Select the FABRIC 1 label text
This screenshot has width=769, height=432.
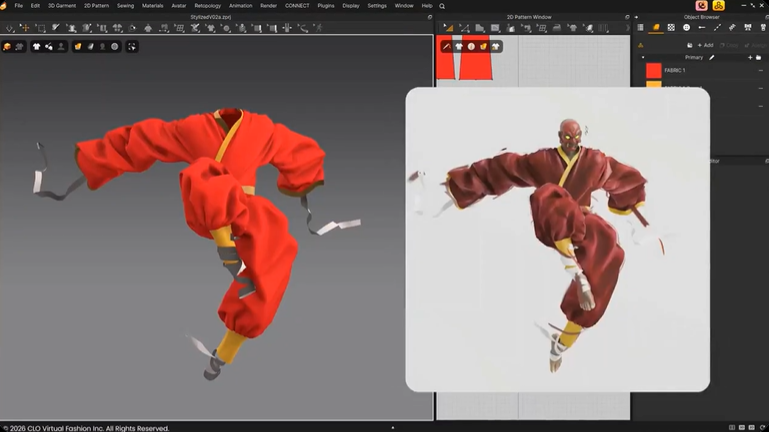674,71
